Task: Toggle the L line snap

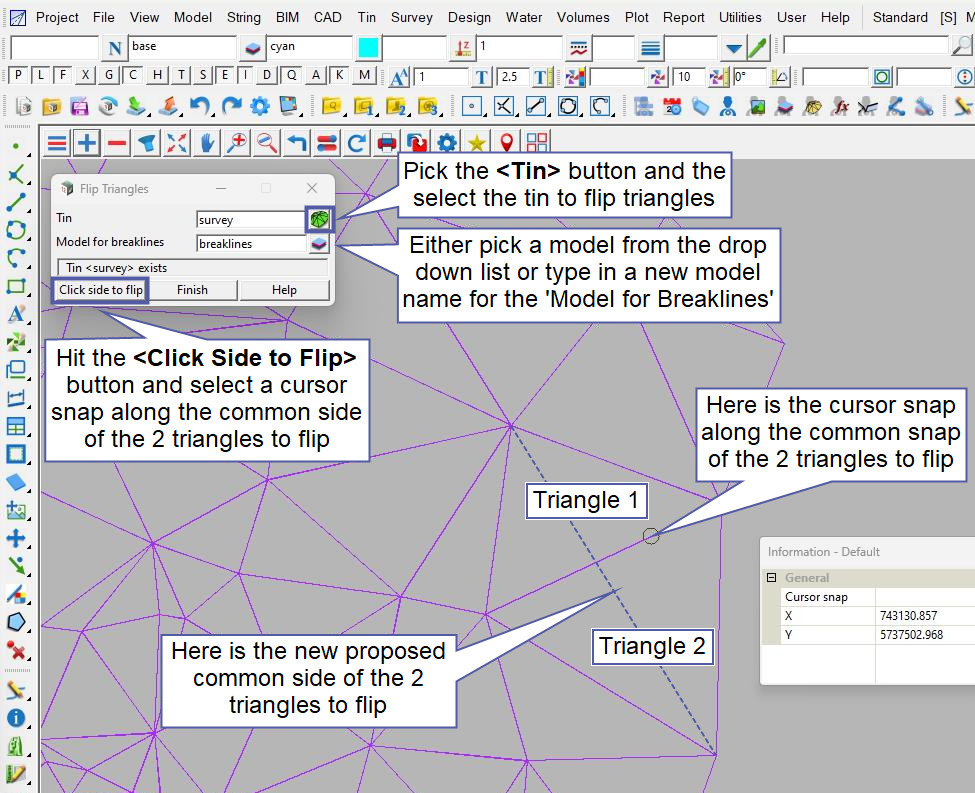Action: (40, 76)
